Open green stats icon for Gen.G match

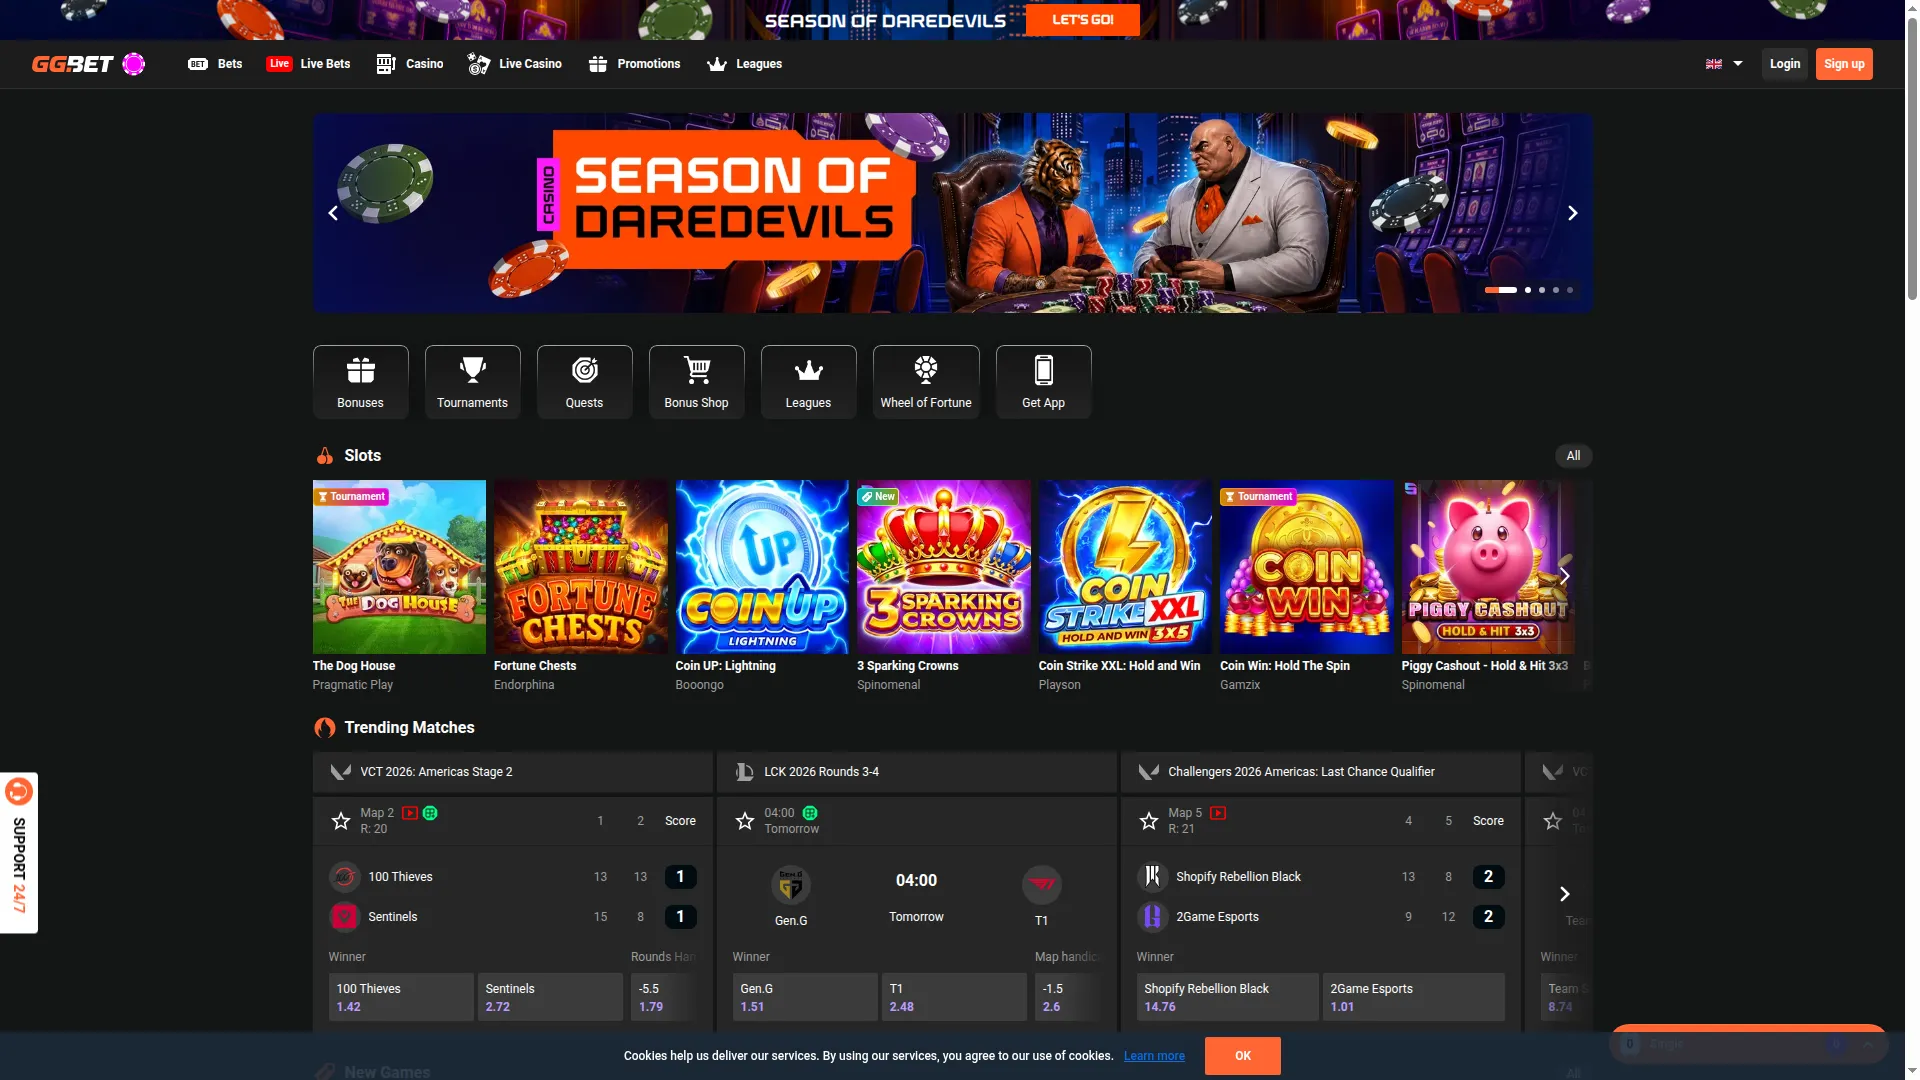[x=810, y=813]
